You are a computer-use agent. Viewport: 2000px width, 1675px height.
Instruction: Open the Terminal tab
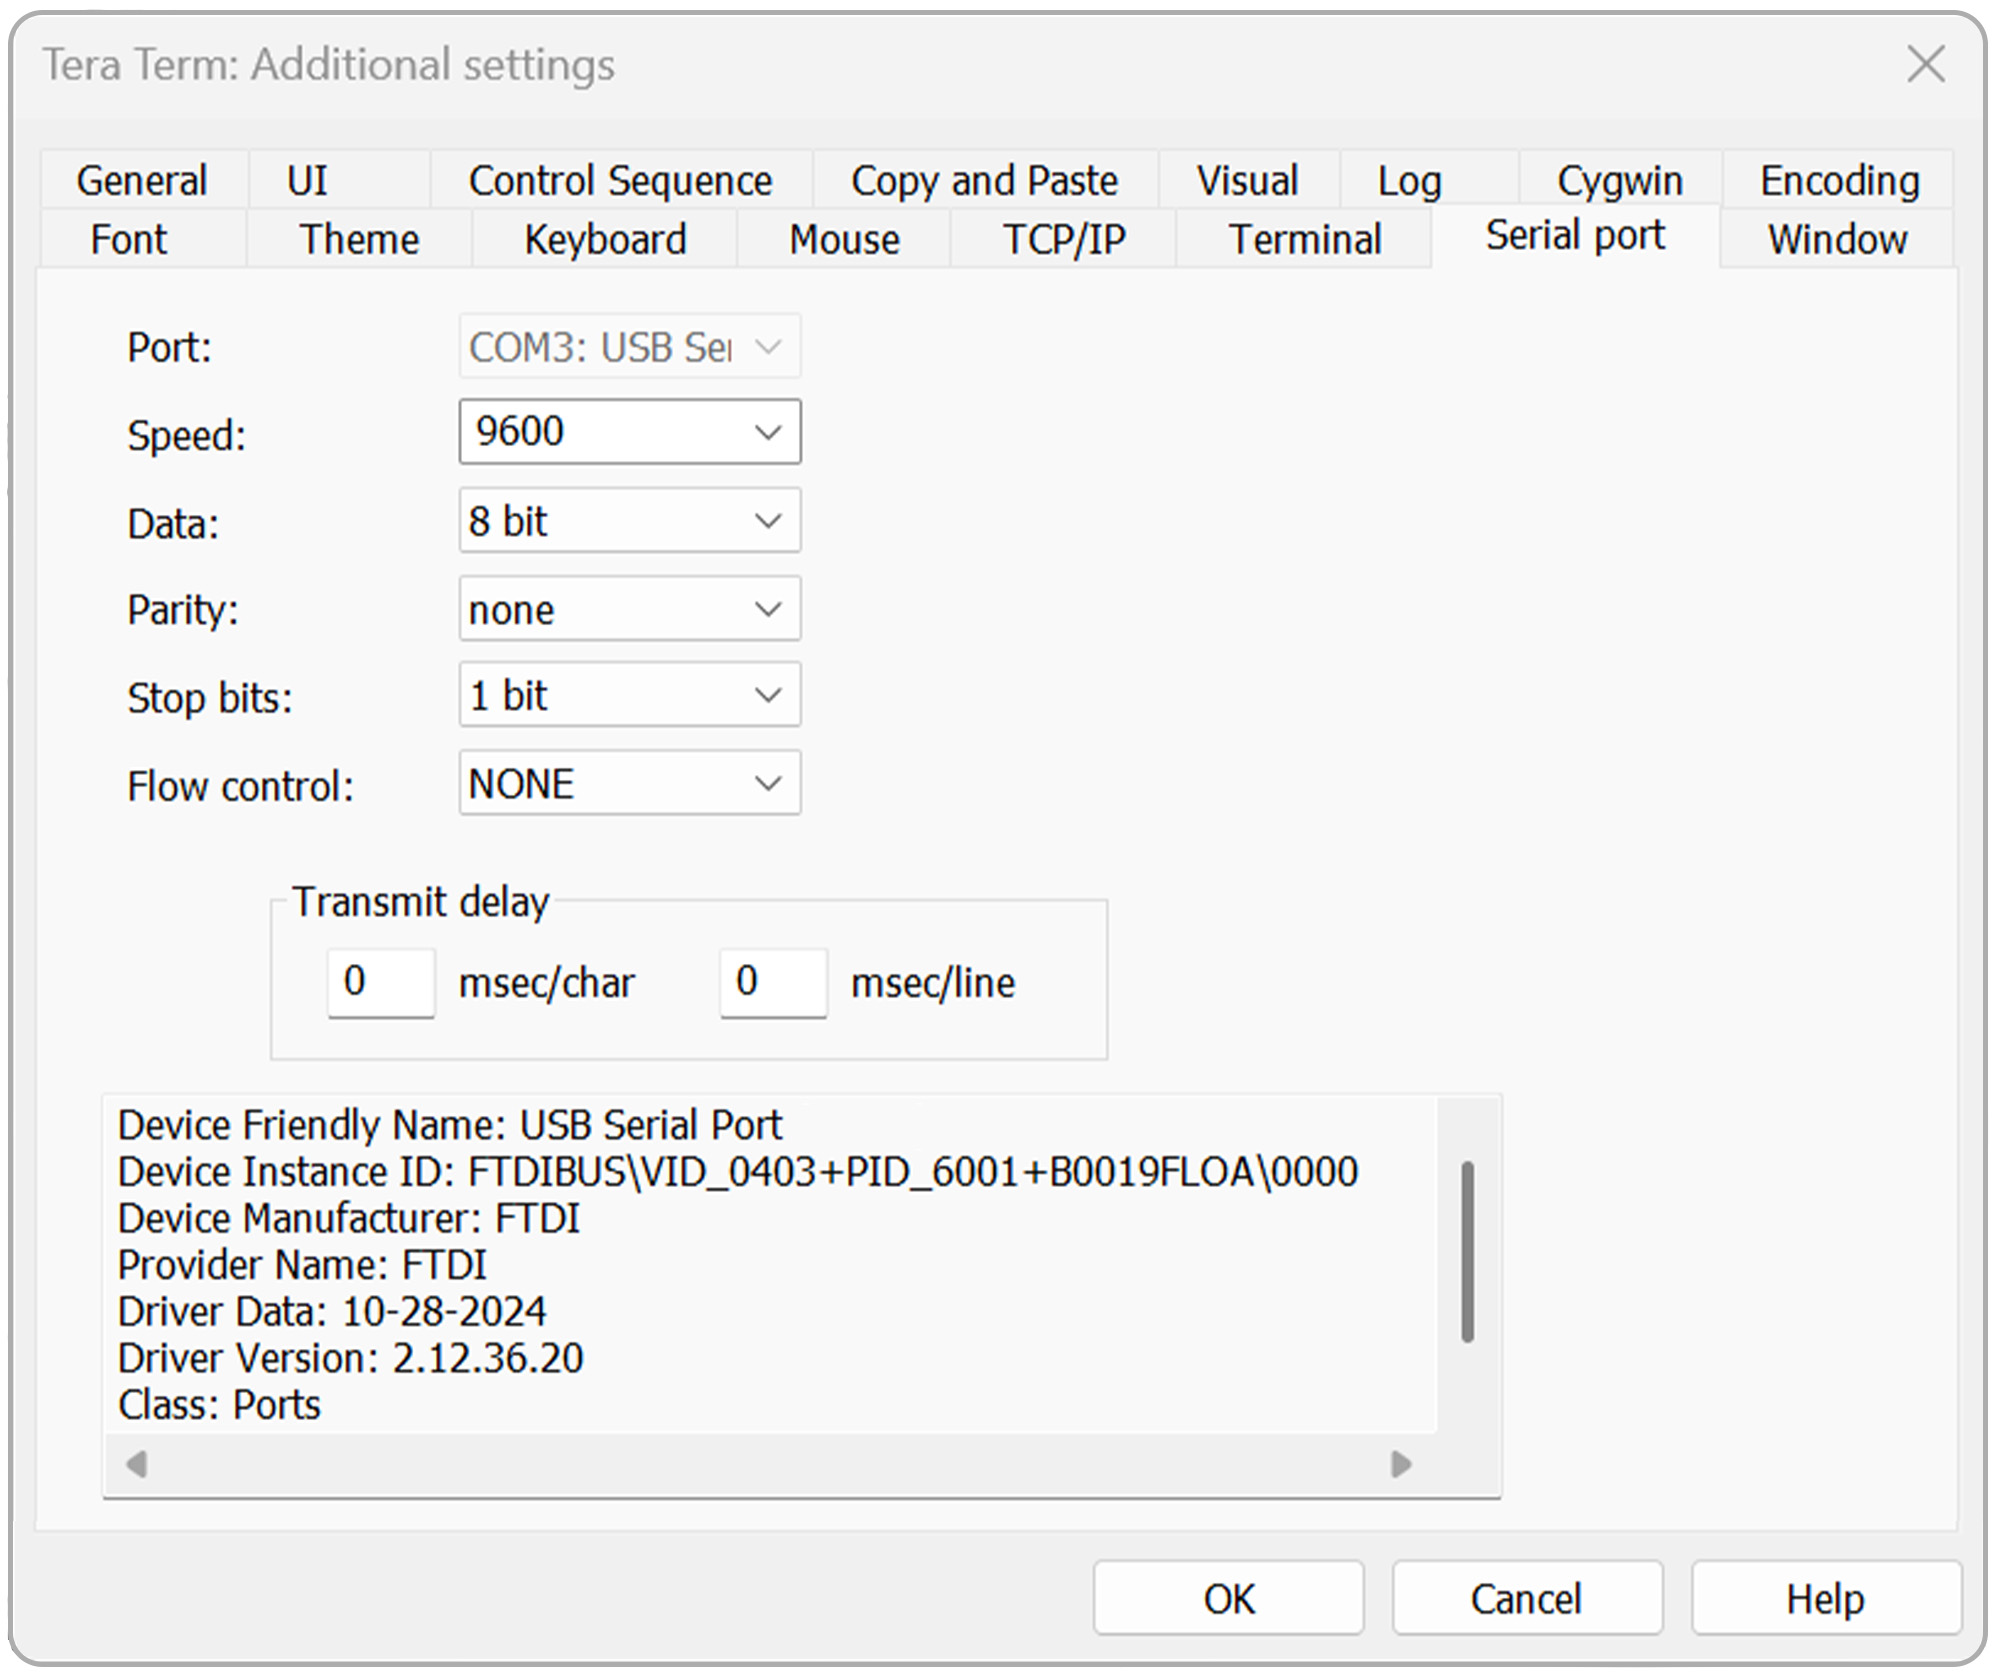click(x=1305, y=240)
